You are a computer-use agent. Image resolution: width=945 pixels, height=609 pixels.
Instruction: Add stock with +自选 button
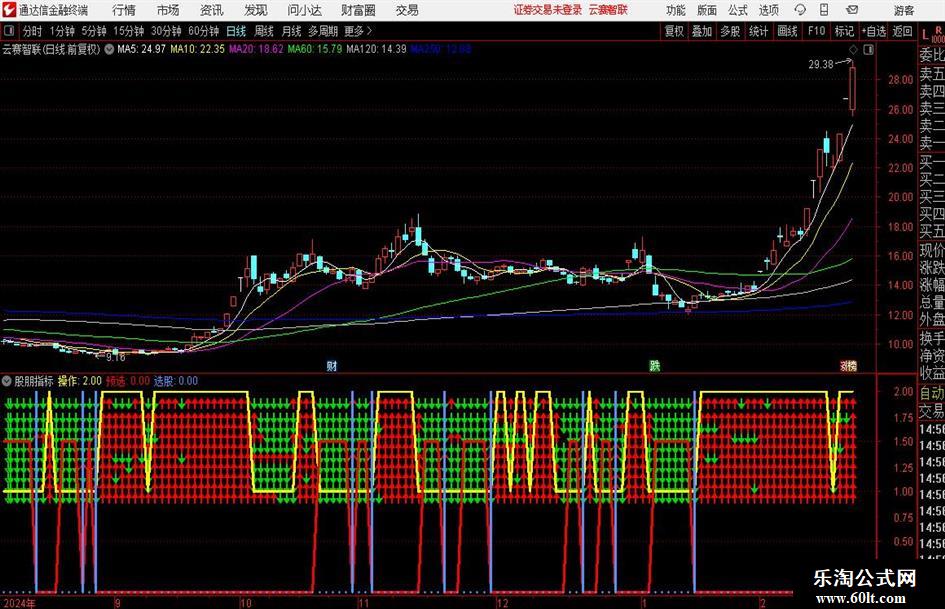pyautogui.click(x=874, y=31)
